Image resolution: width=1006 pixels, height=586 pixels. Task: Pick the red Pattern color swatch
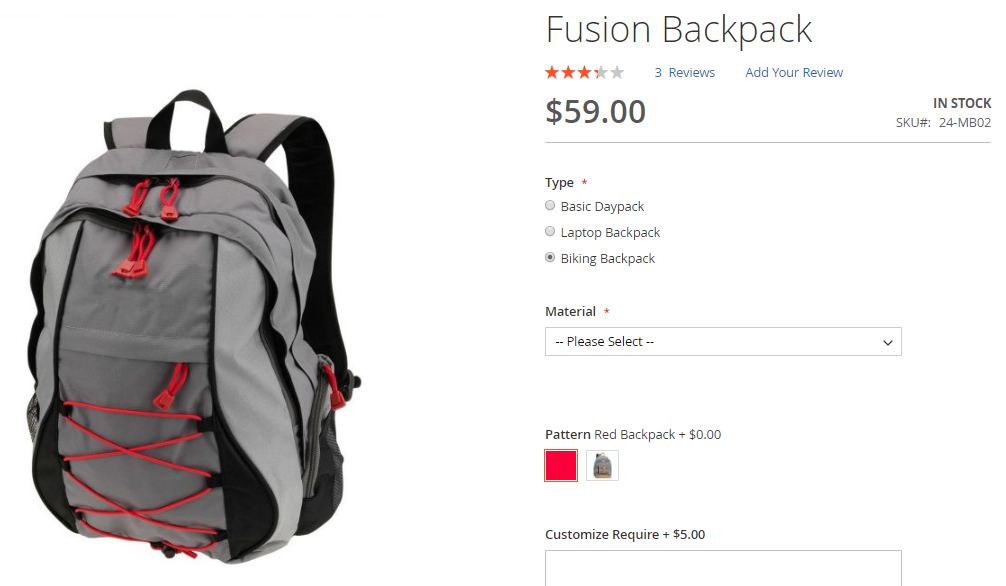point(561,465)
